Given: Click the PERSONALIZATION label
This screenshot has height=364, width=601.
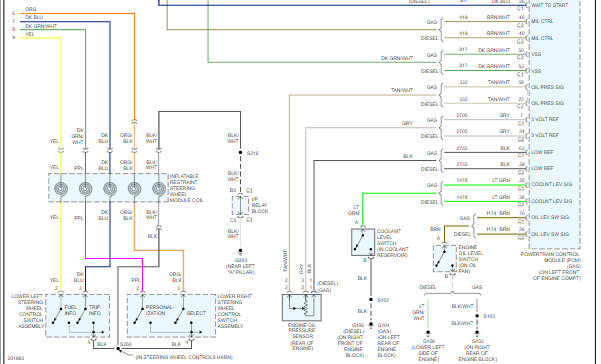Looking at the screenshot, I should pos(159,310).
